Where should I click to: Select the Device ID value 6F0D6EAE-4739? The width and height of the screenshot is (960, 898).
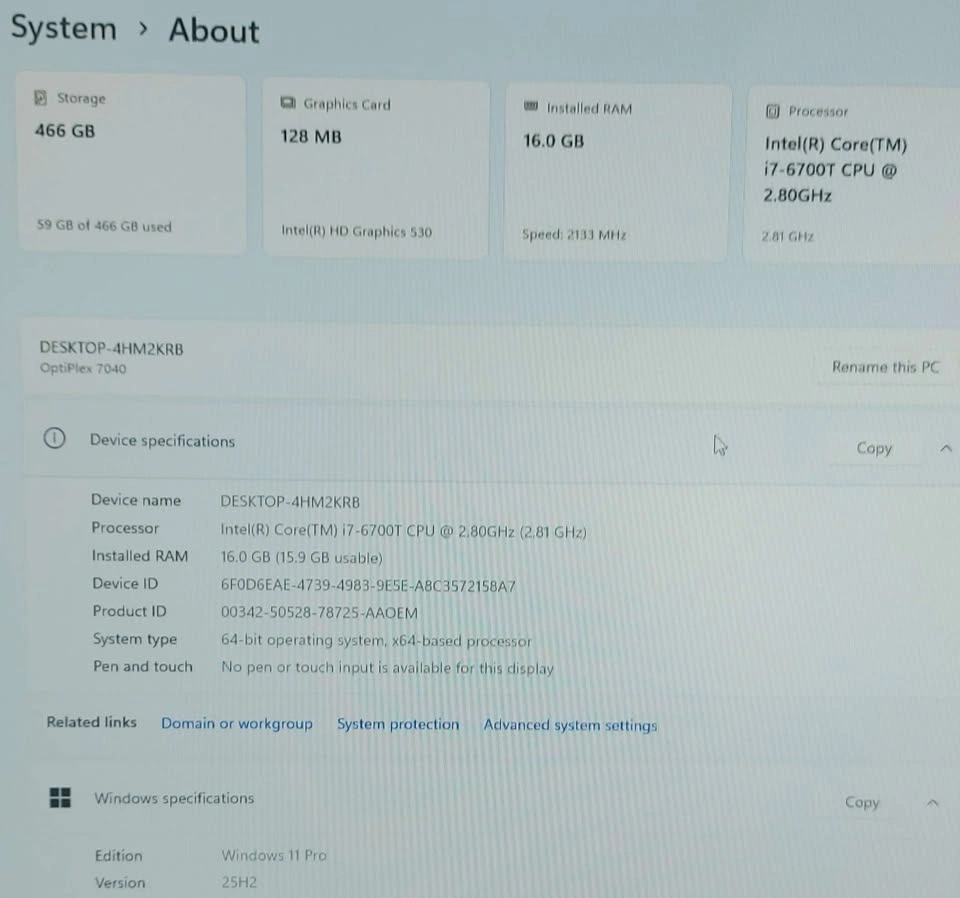[x=367, y=585]
